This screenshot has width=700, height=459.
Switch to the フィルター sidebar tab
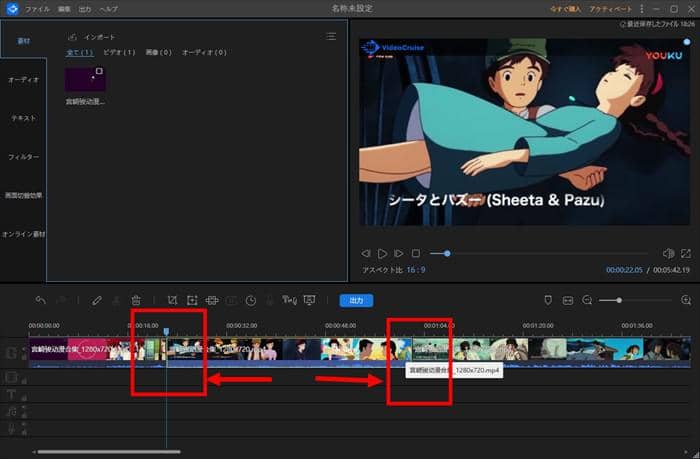(x=23, y=157)
